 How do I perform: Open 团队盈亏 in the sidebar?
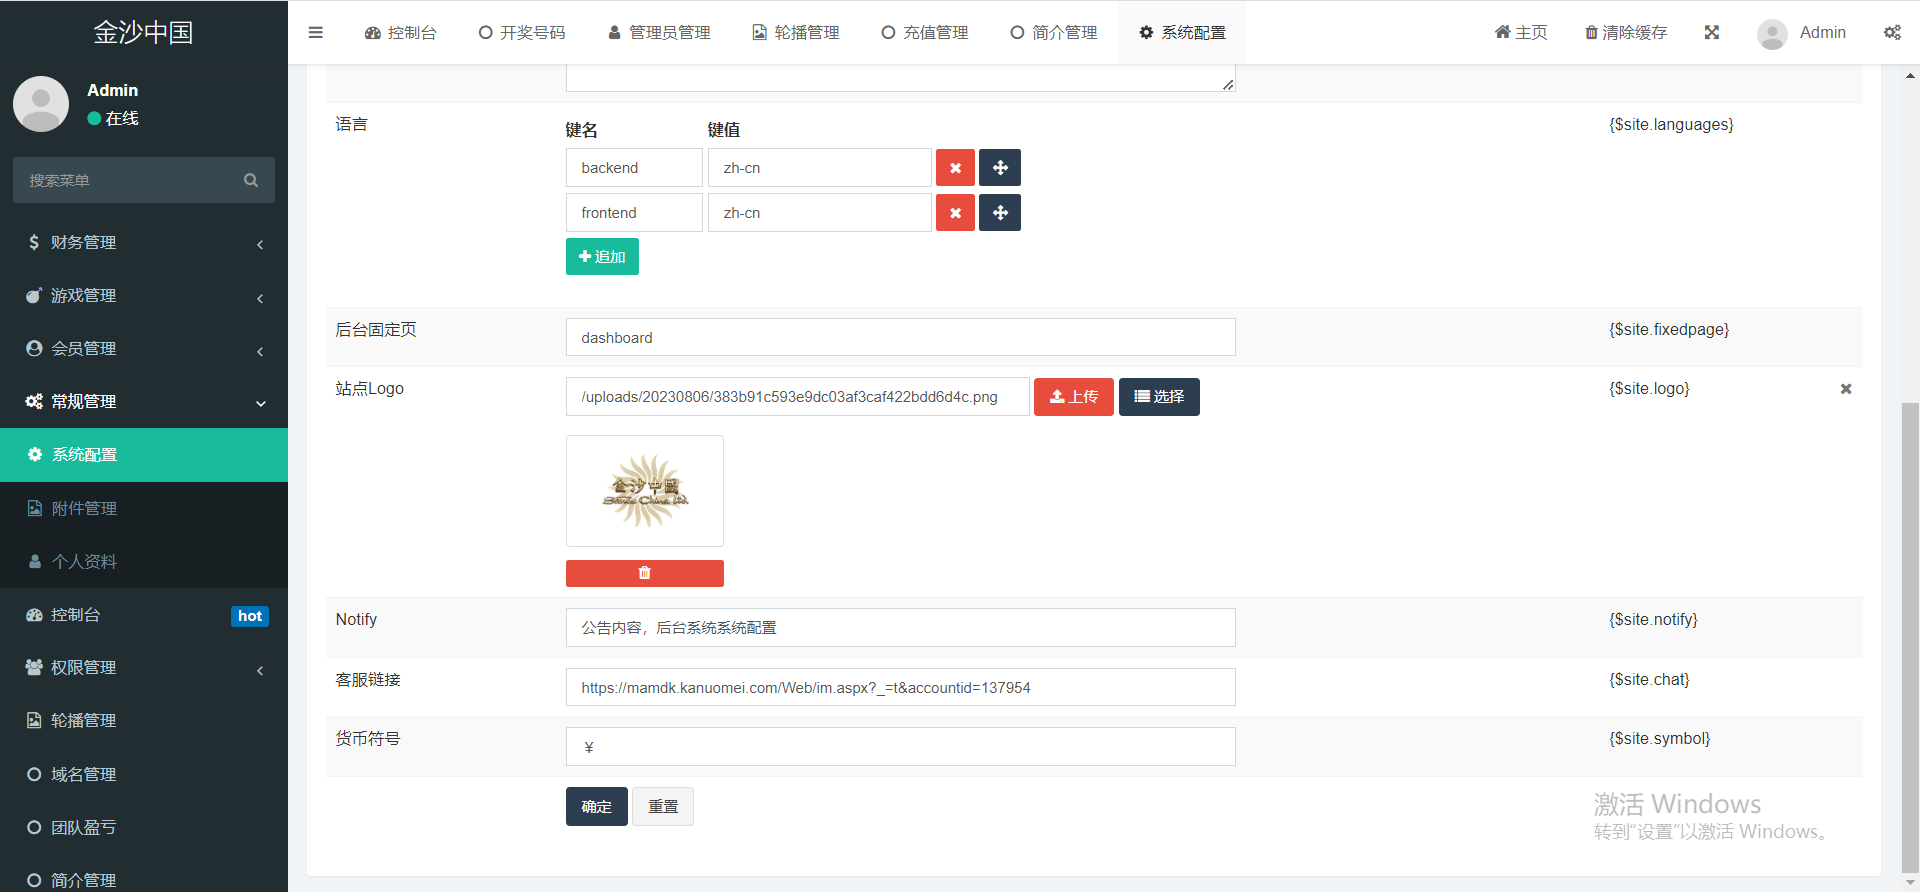click(144, 828)
